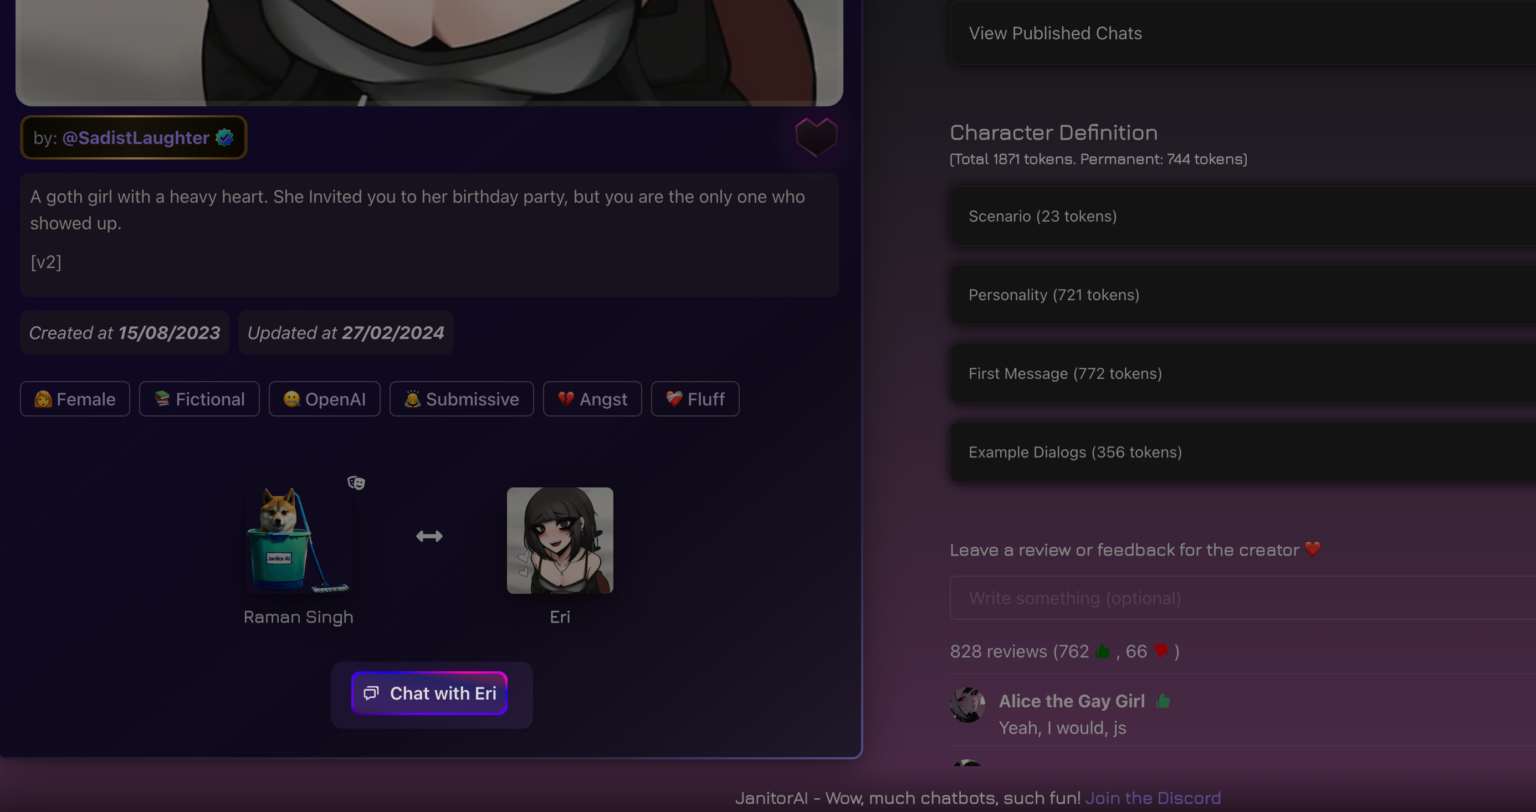Click the swap arrows between avatars

pos(429,537)
